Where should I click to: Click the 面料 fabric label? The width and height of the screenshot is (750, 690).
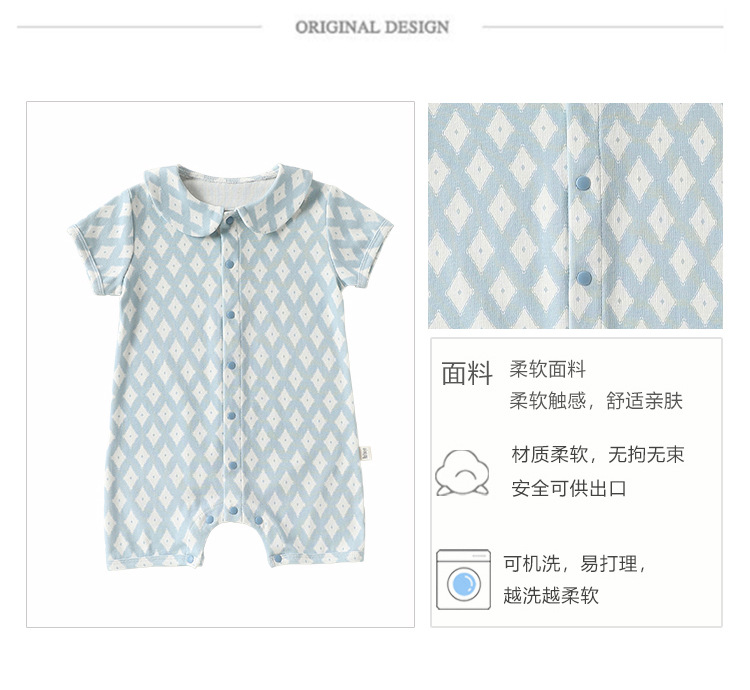coord(467,373)
